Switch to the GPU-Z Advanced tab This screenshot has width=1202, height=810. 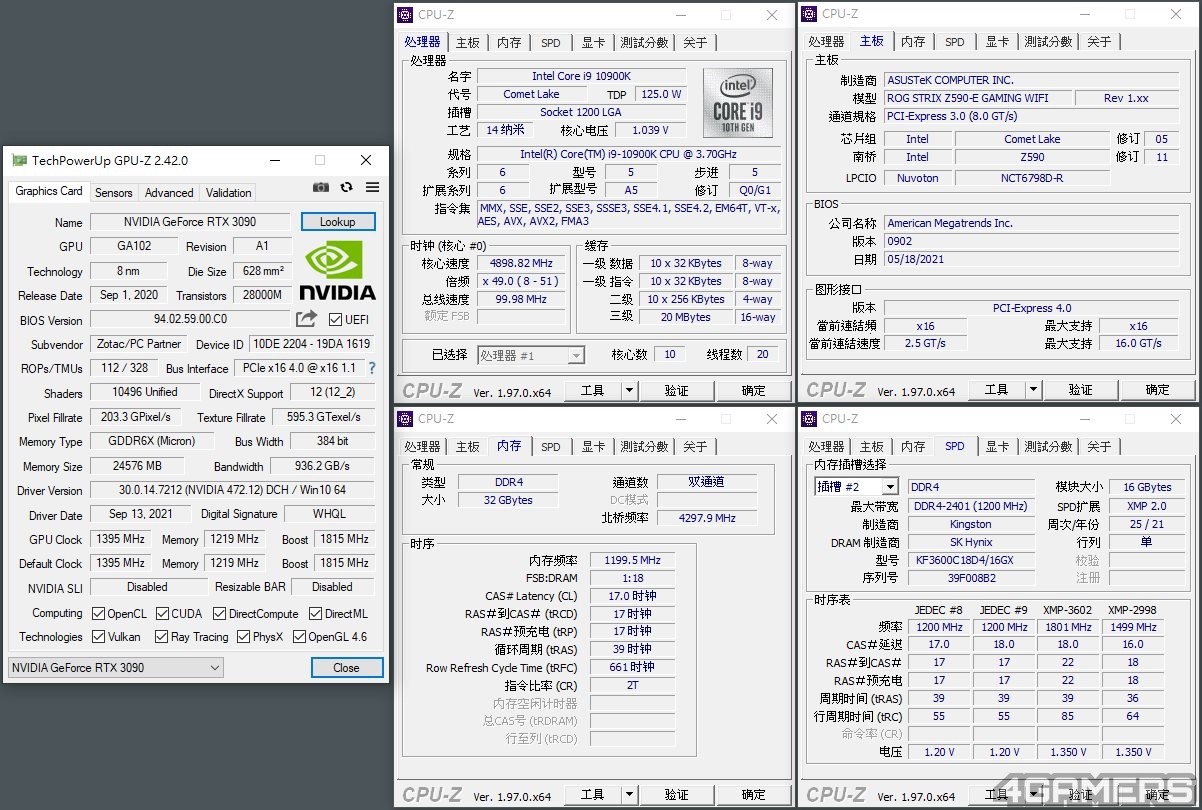169,193
